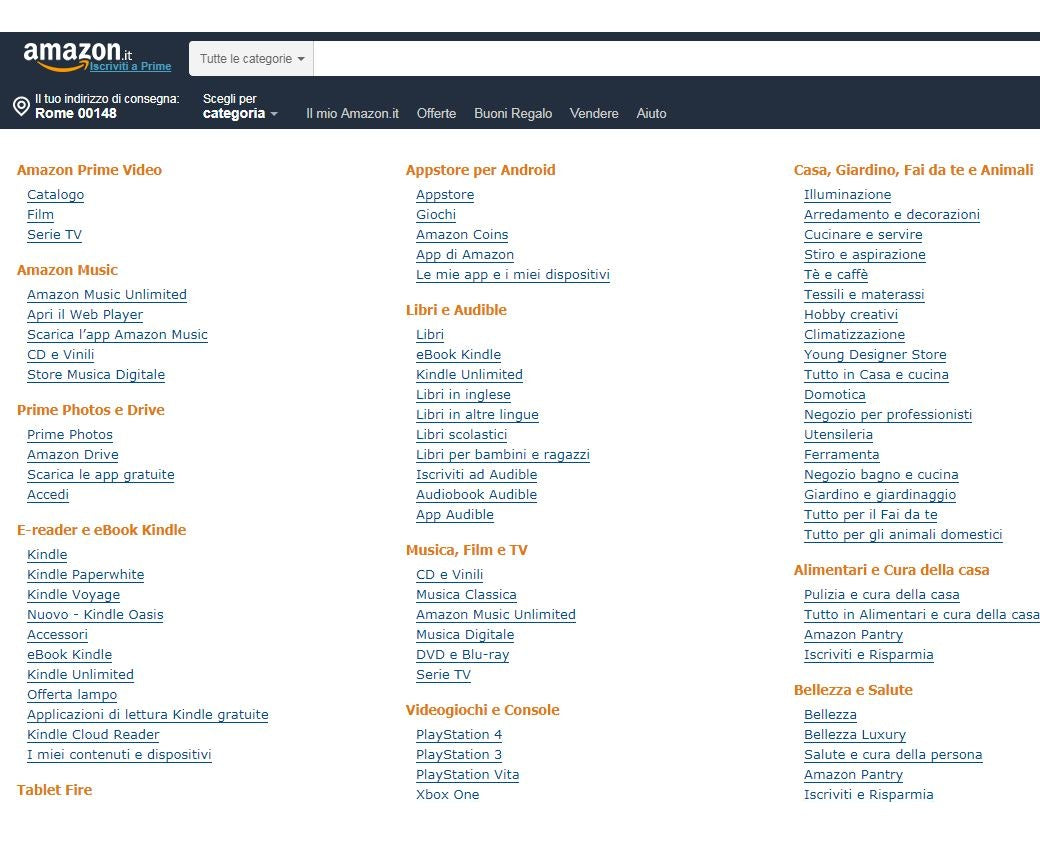Expand the Scegli per categoria menu
The height and width of the screenshot is (852, 1040).
pyautogui.click(x=239, y=106)
